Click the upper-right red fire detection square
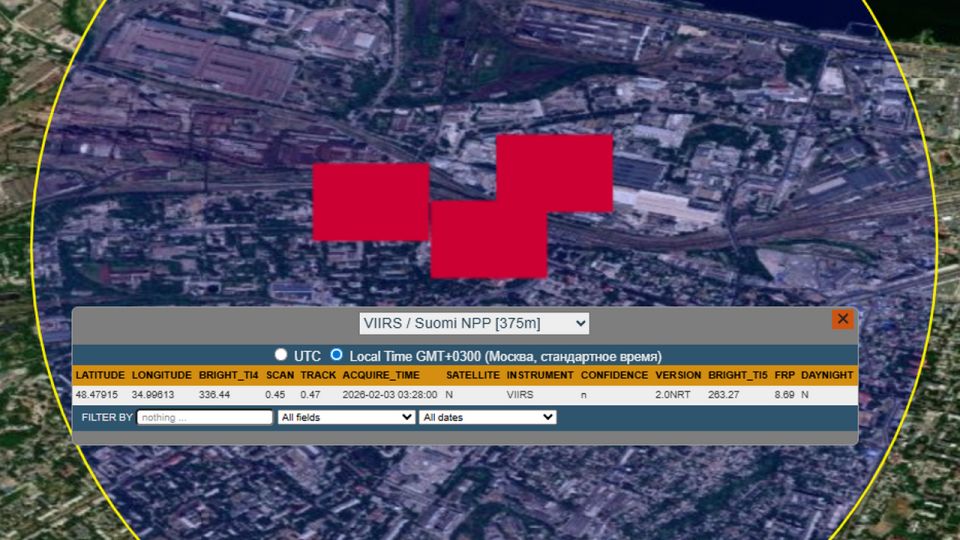Image resolution: width=960 pixels, height=540 pixels. [x=555, y=173]
